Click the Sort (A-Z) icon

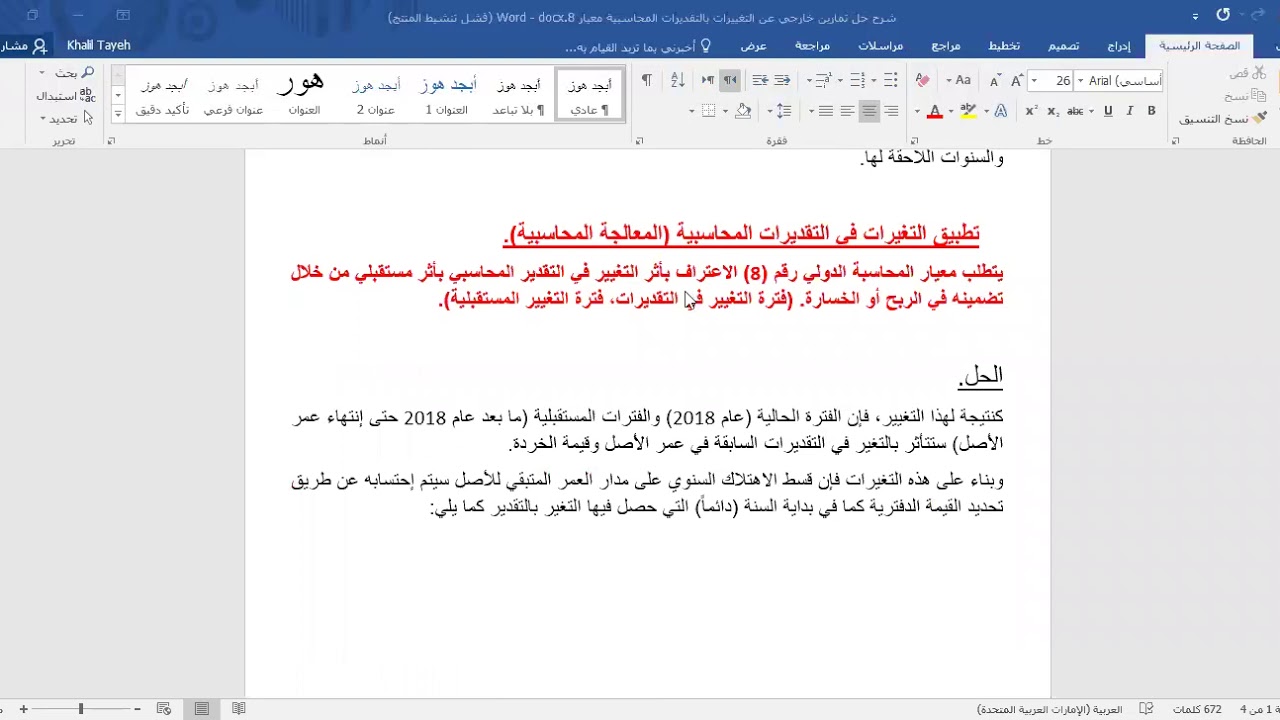coord(677,80)
